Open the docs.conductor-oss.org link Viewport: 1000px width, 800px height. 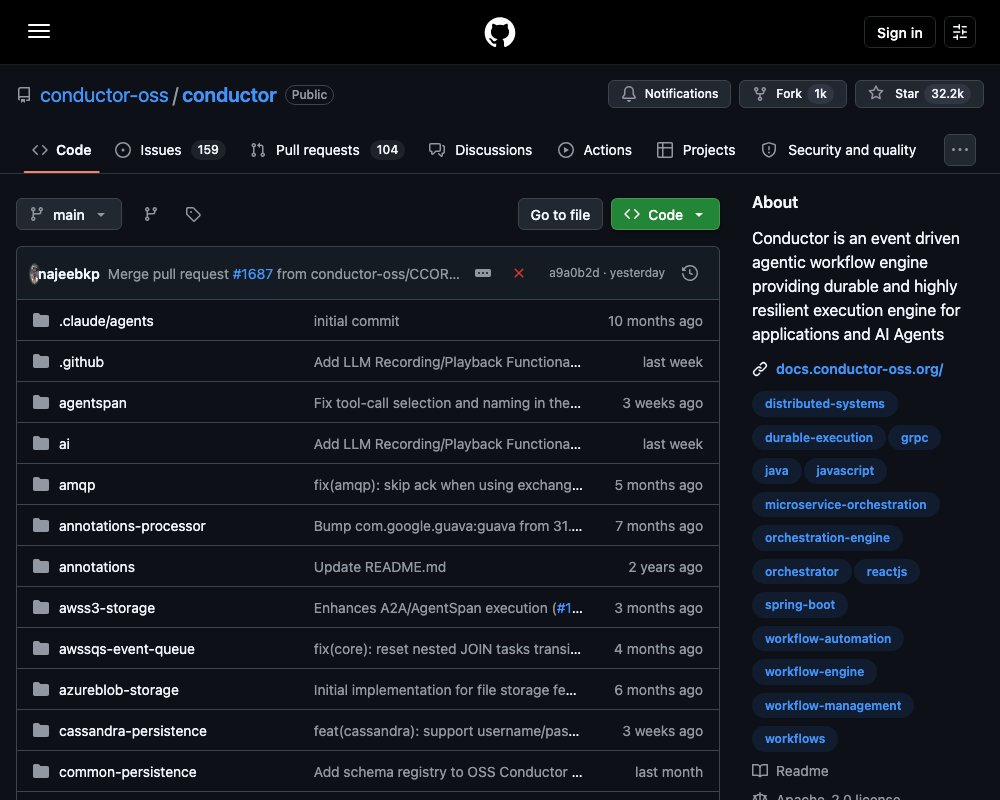coord(859,369)
